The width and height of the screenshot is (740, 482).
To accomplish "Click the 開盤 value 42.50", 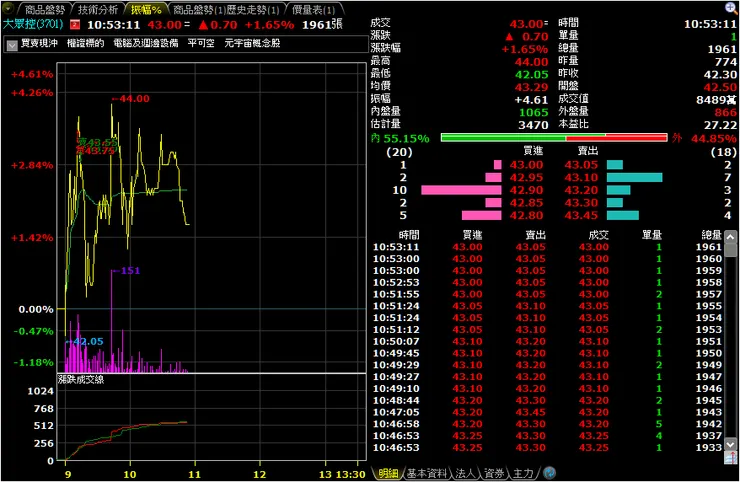I will tap(720, 87).
